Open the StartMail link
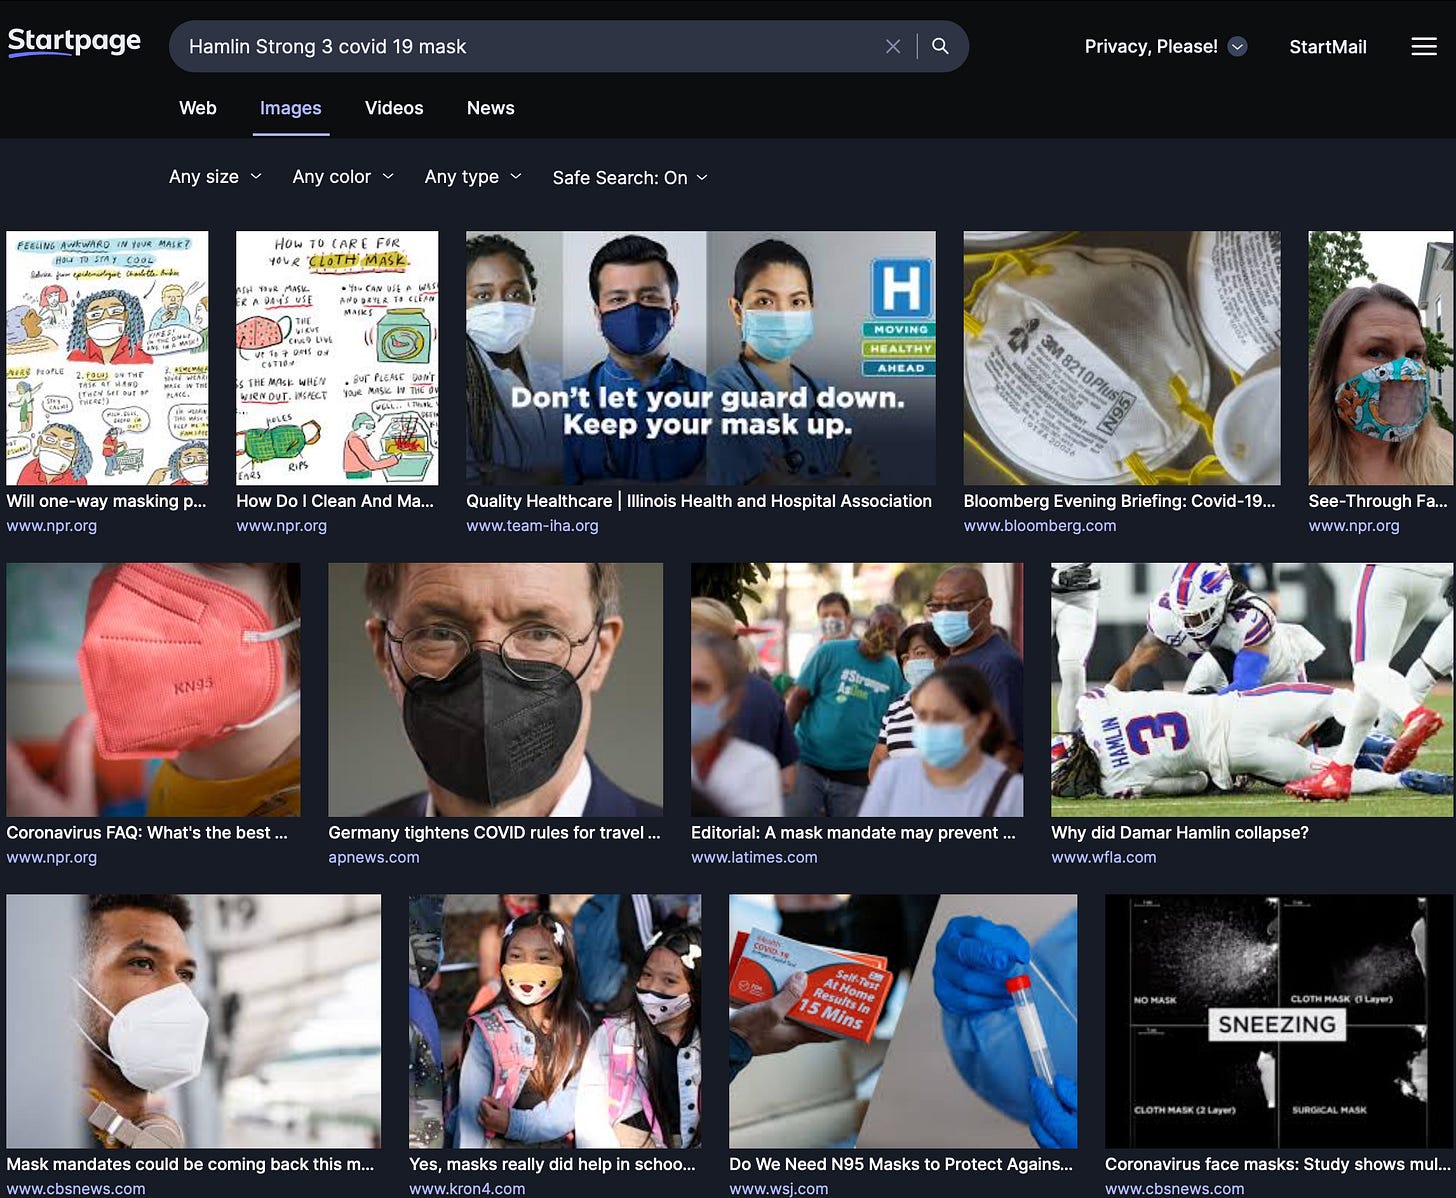This screenshot has height=1198, width=1456. [1328, 46]
